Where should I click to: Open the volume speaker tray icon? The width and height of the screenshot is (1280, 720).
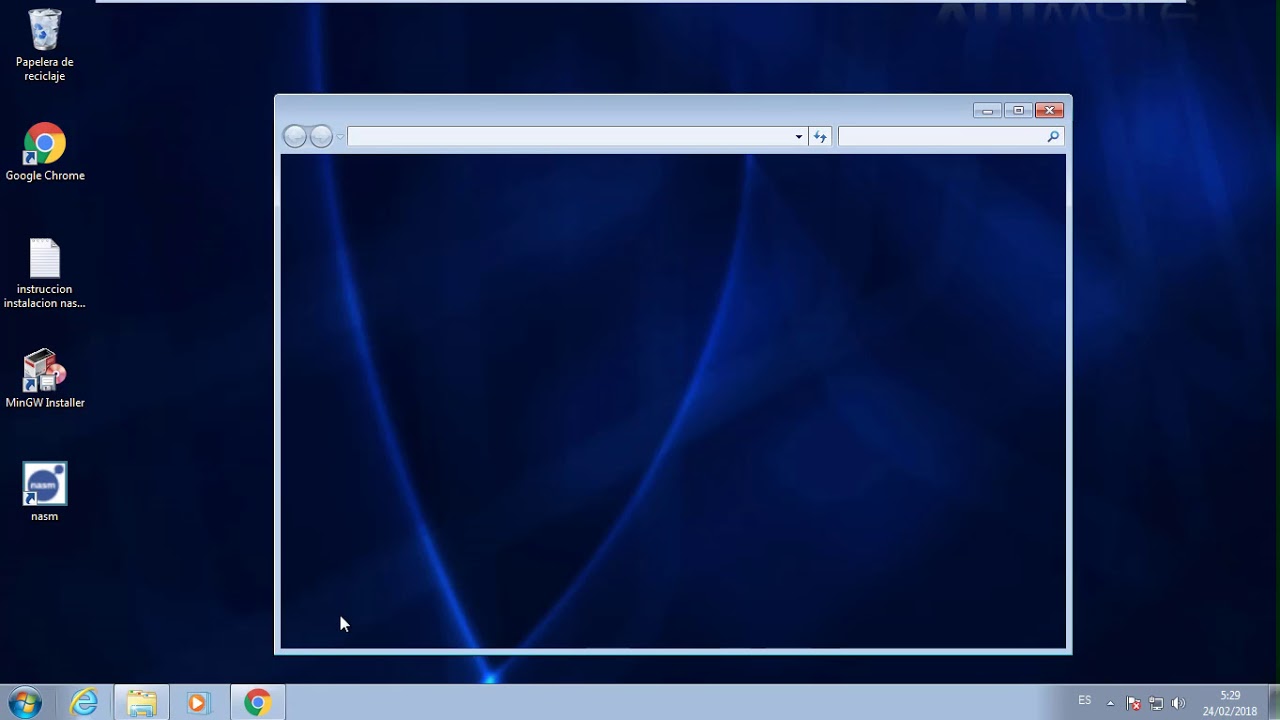point(1178,703)
